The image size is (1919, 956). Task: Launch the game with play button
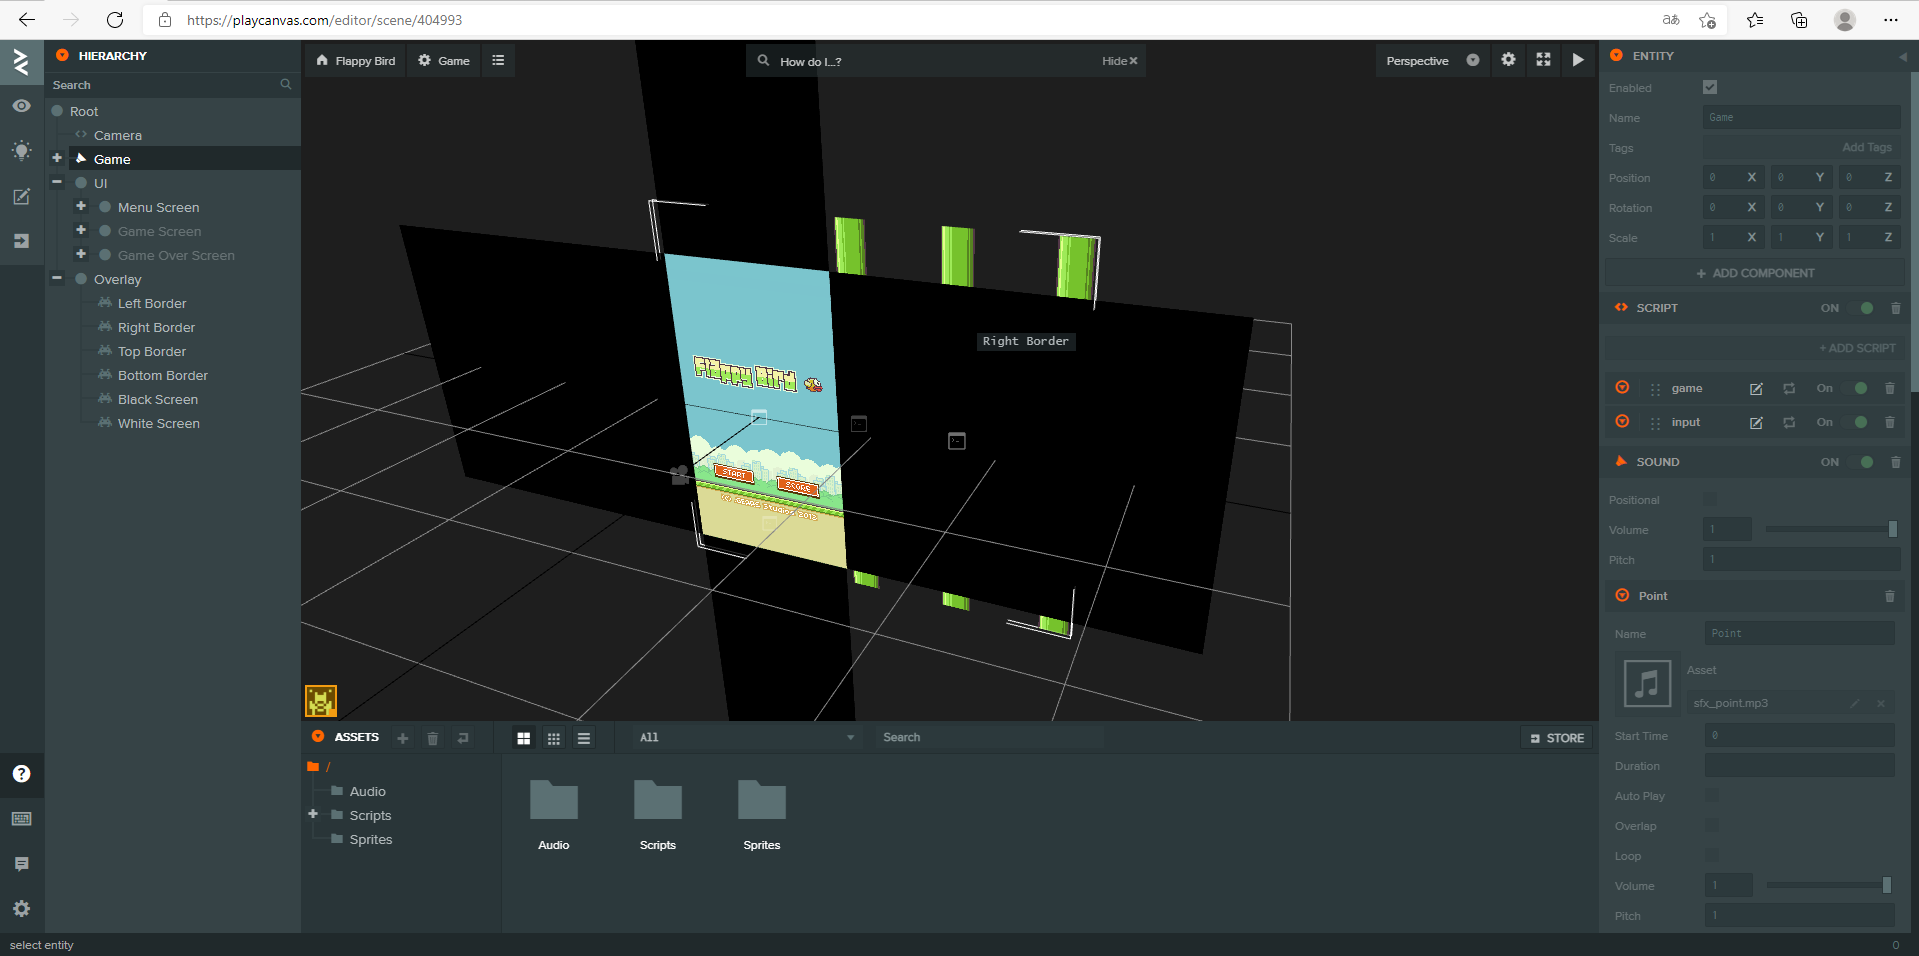pyautogui.click(x=1578, y=60)
